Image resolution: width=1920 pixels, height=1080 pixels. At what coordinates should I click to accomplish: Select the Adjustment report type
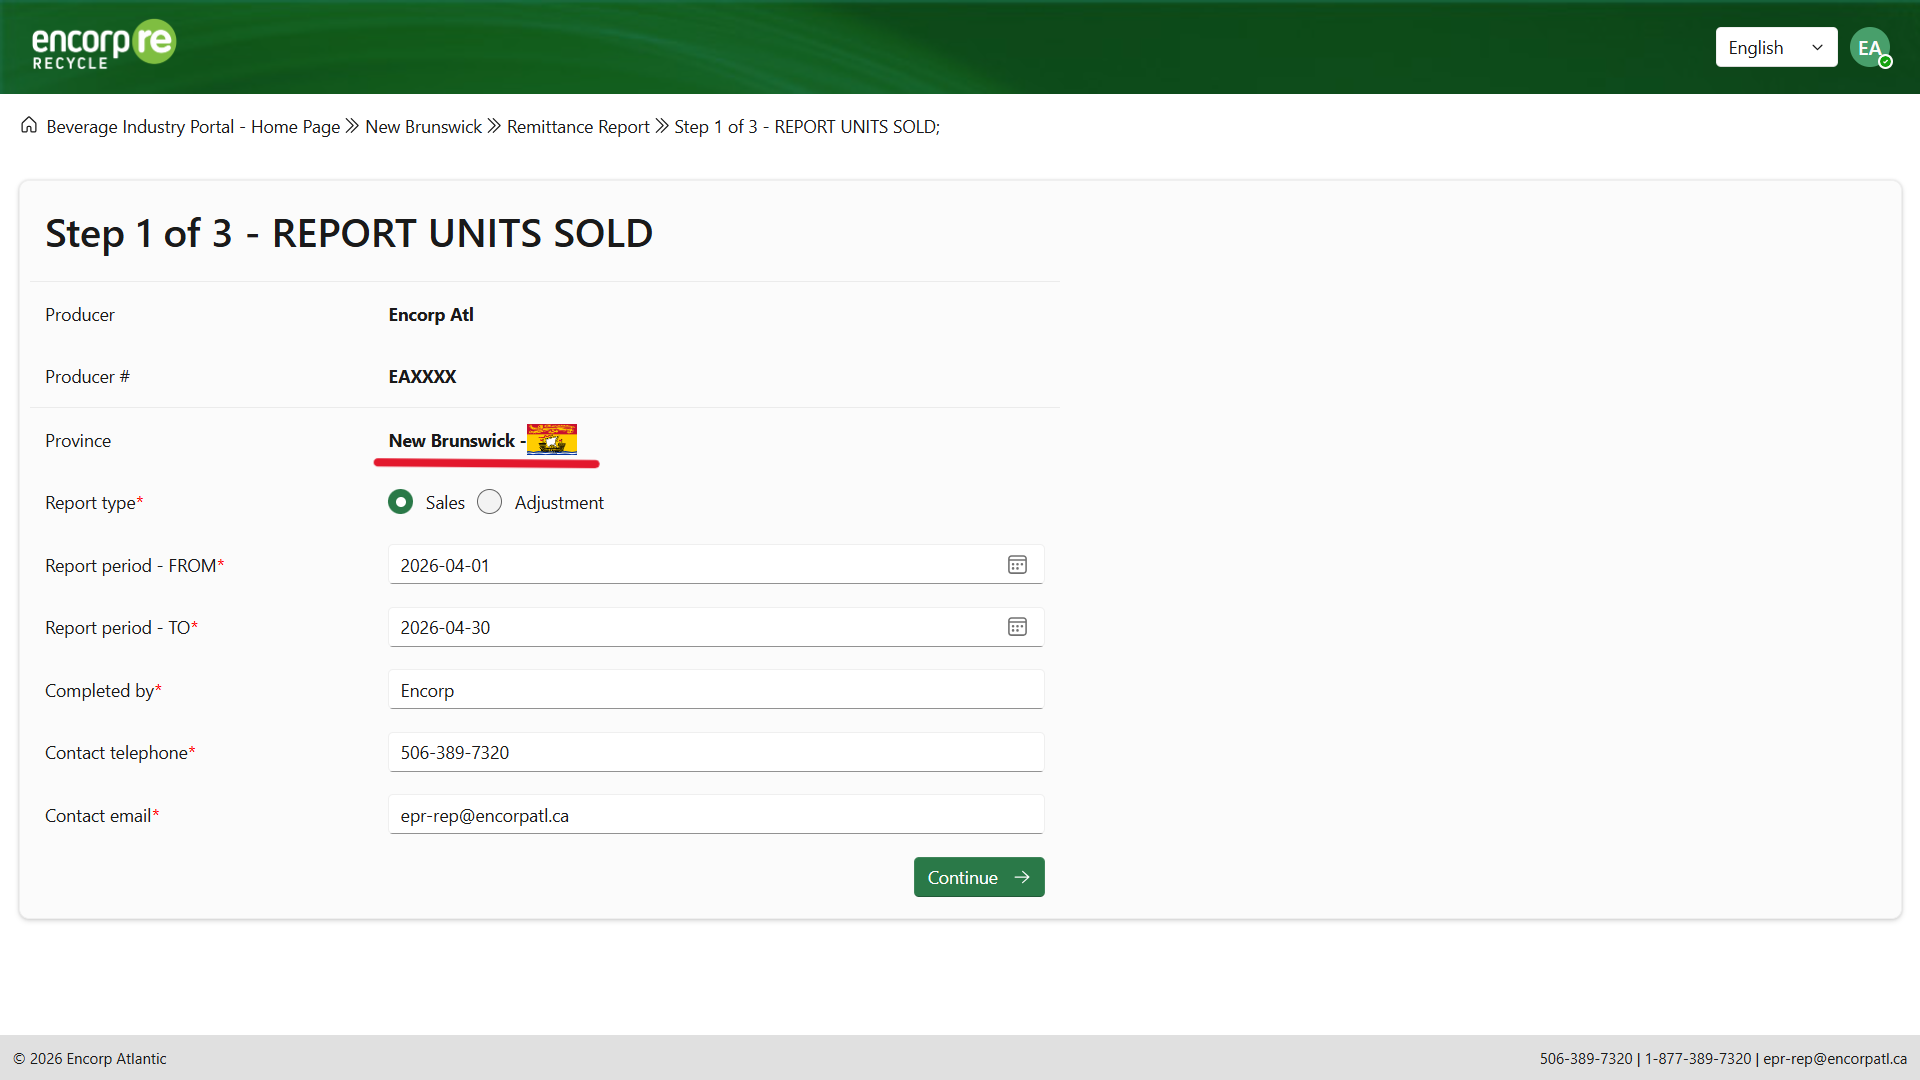(490, 502)
